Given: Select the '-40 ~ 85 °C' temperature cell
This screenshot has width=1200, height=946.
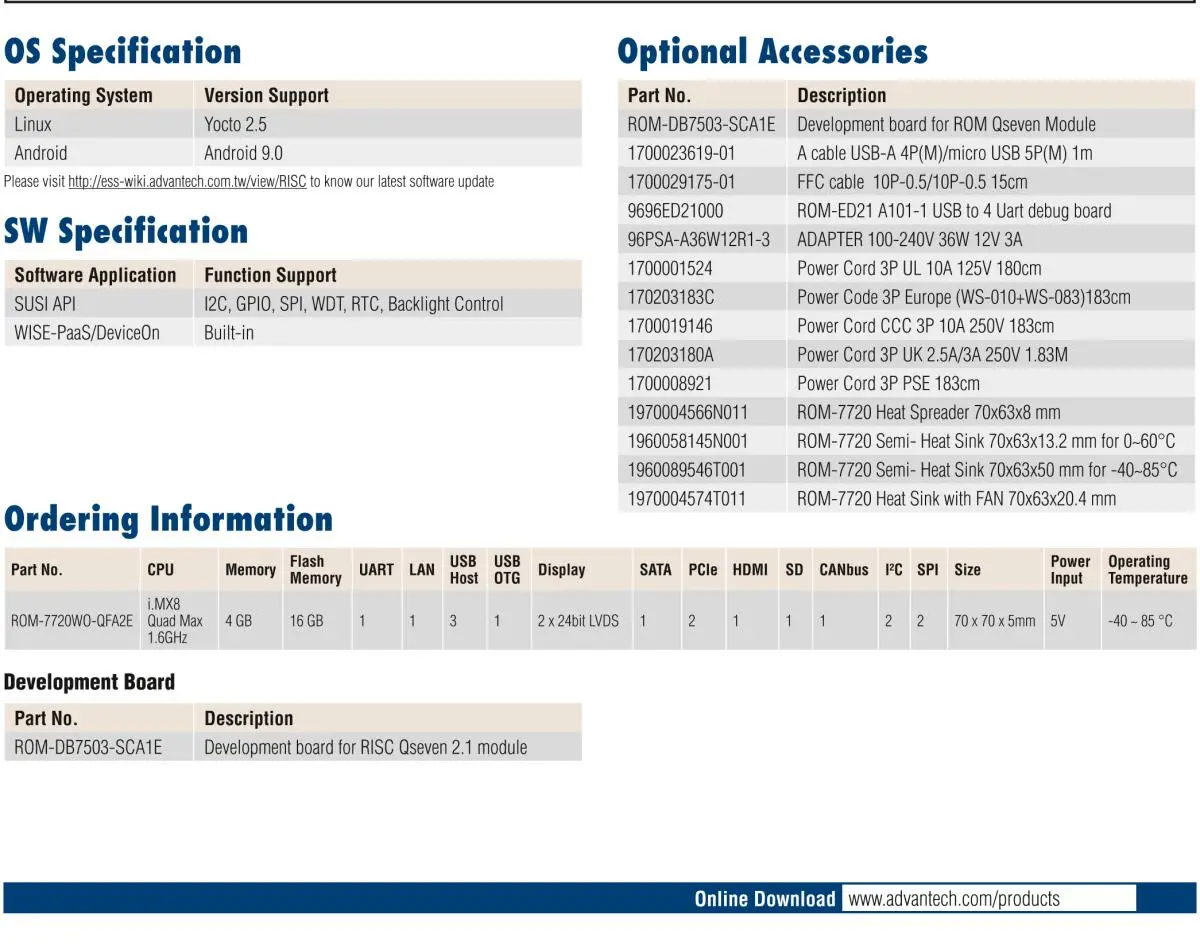Looking at the screenshot, I should click(1140, 620).
